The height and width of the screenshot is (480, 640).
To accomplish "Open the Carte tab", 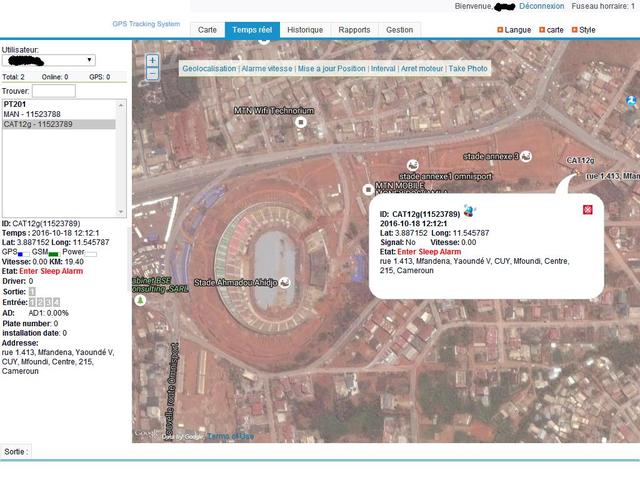I will click(x=207, y=30).
